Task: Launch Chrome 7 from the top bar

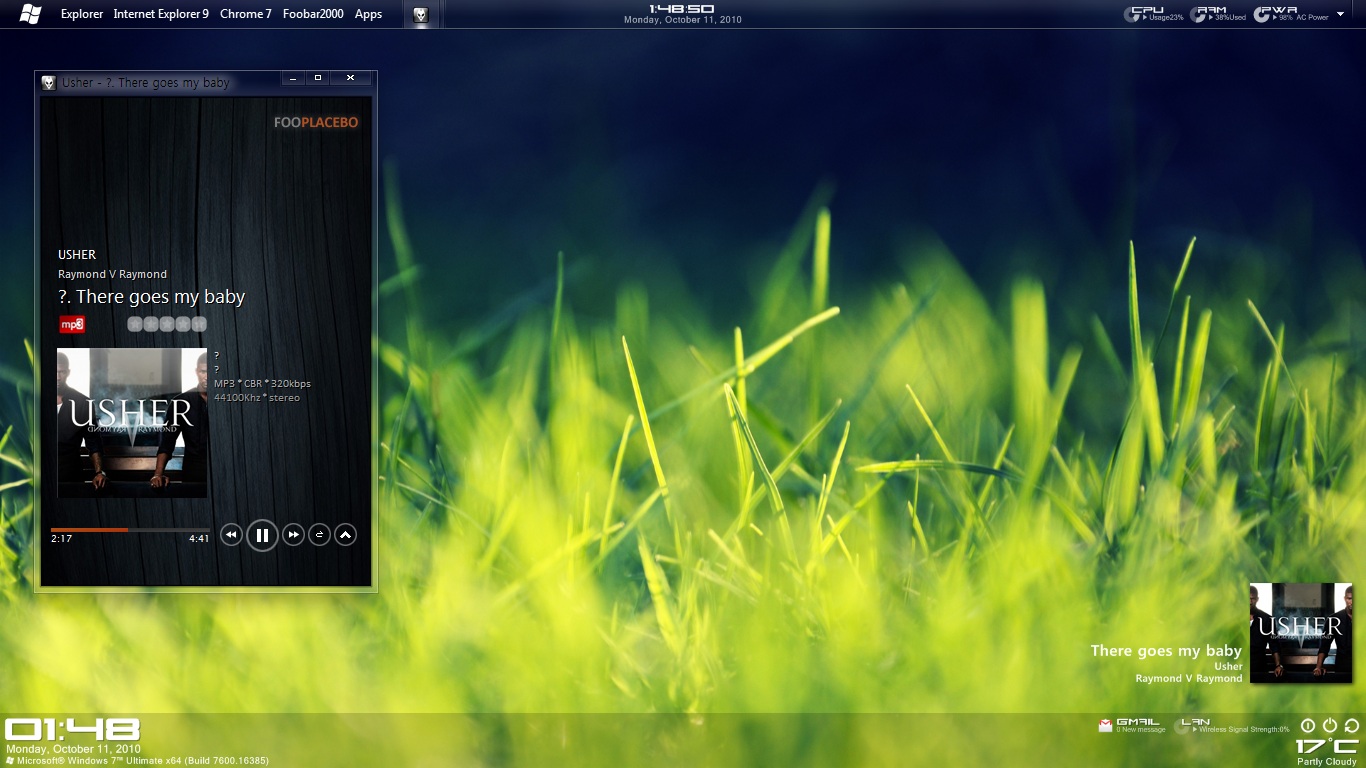Action: point(246,14)
